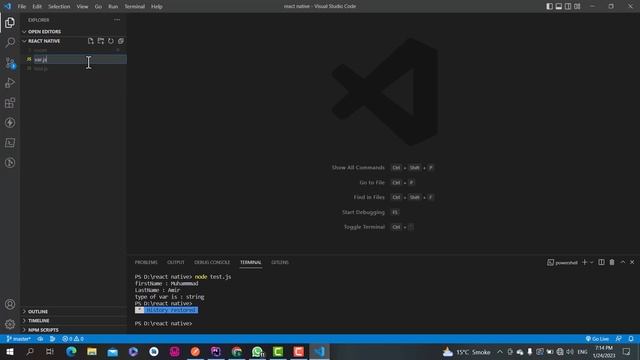Open the Thunder Client lightning icon
640x360 pixels.
coord(10,122)
